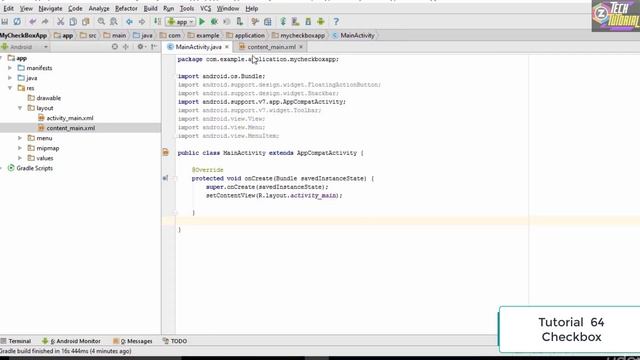Open the Android Monitor tool window

(71, 341)
